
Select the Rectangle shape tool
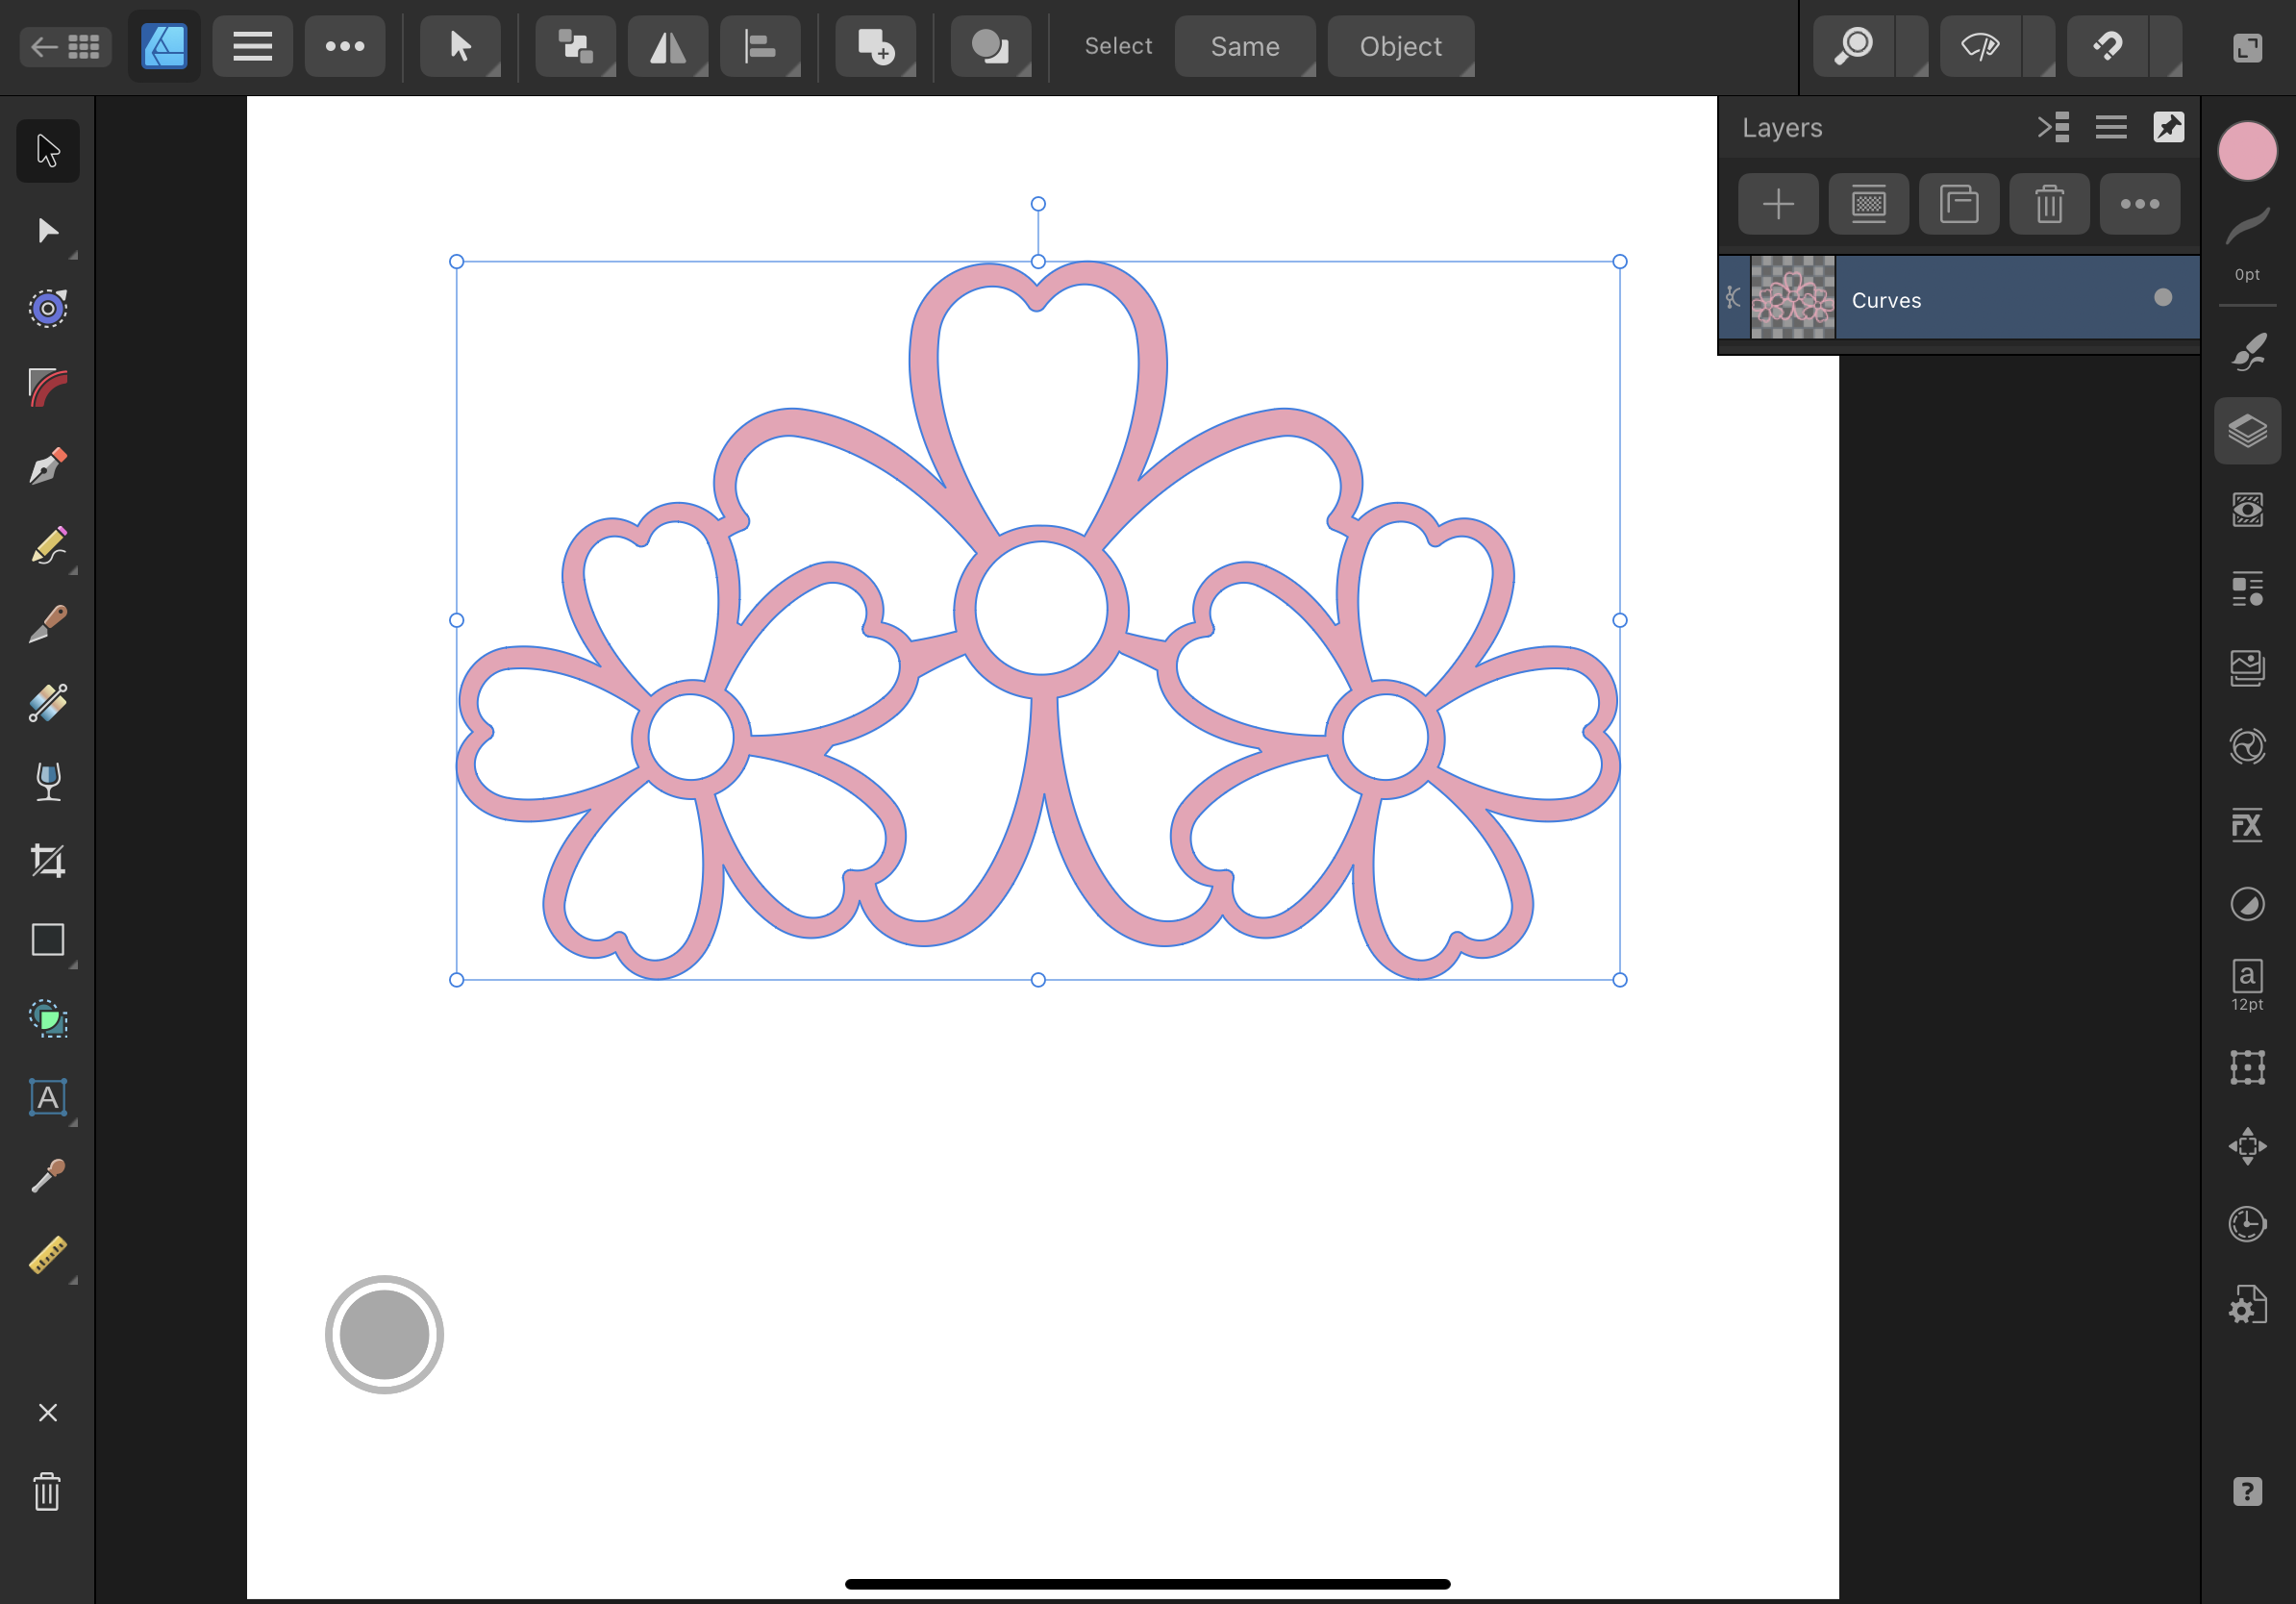tap(47, 940)
